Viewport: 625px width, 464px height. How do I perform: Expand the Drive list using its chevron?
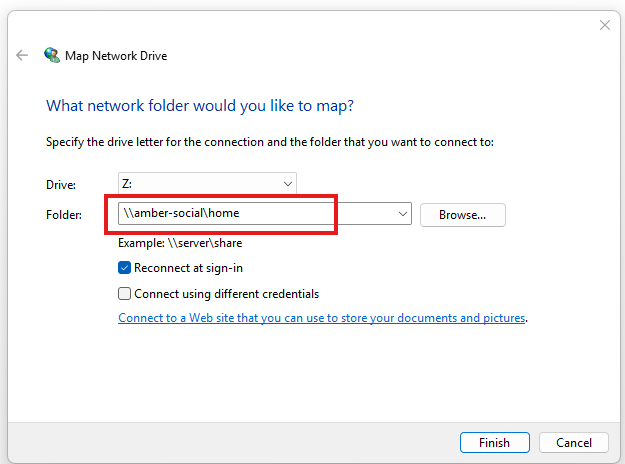click(288, 184)
